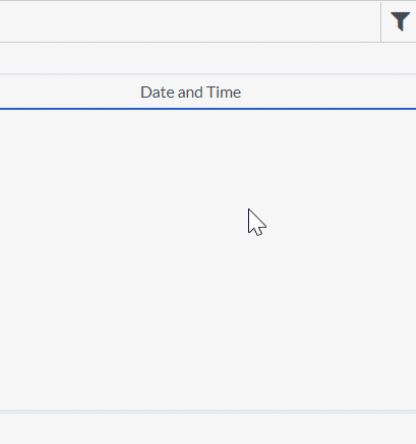Open filter options via funnel button
Viewport: 416px width, 444px height.
tap(400, 21)
